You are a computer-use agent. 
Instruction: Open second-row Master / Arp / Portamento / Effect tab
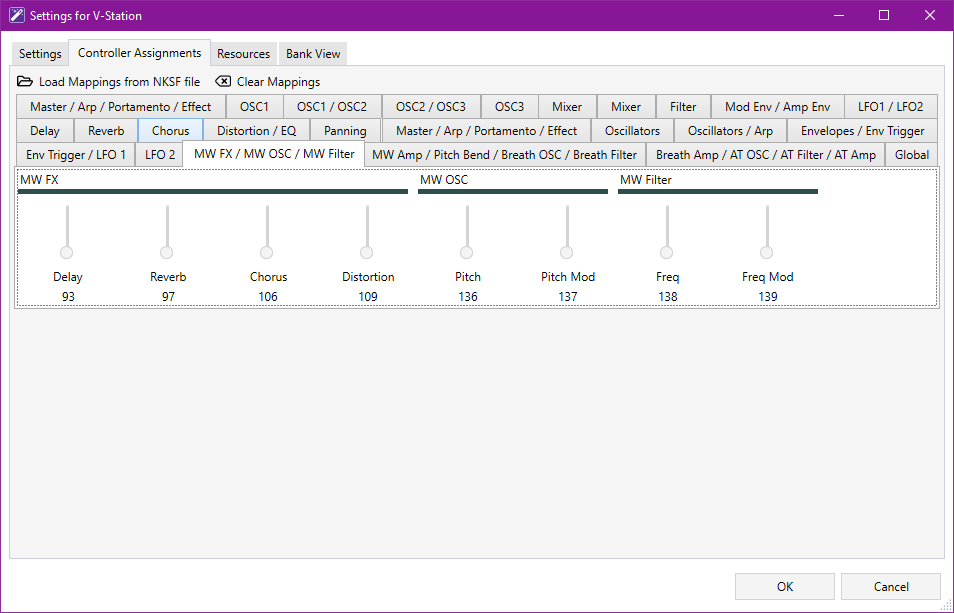[x=486, y=131]
